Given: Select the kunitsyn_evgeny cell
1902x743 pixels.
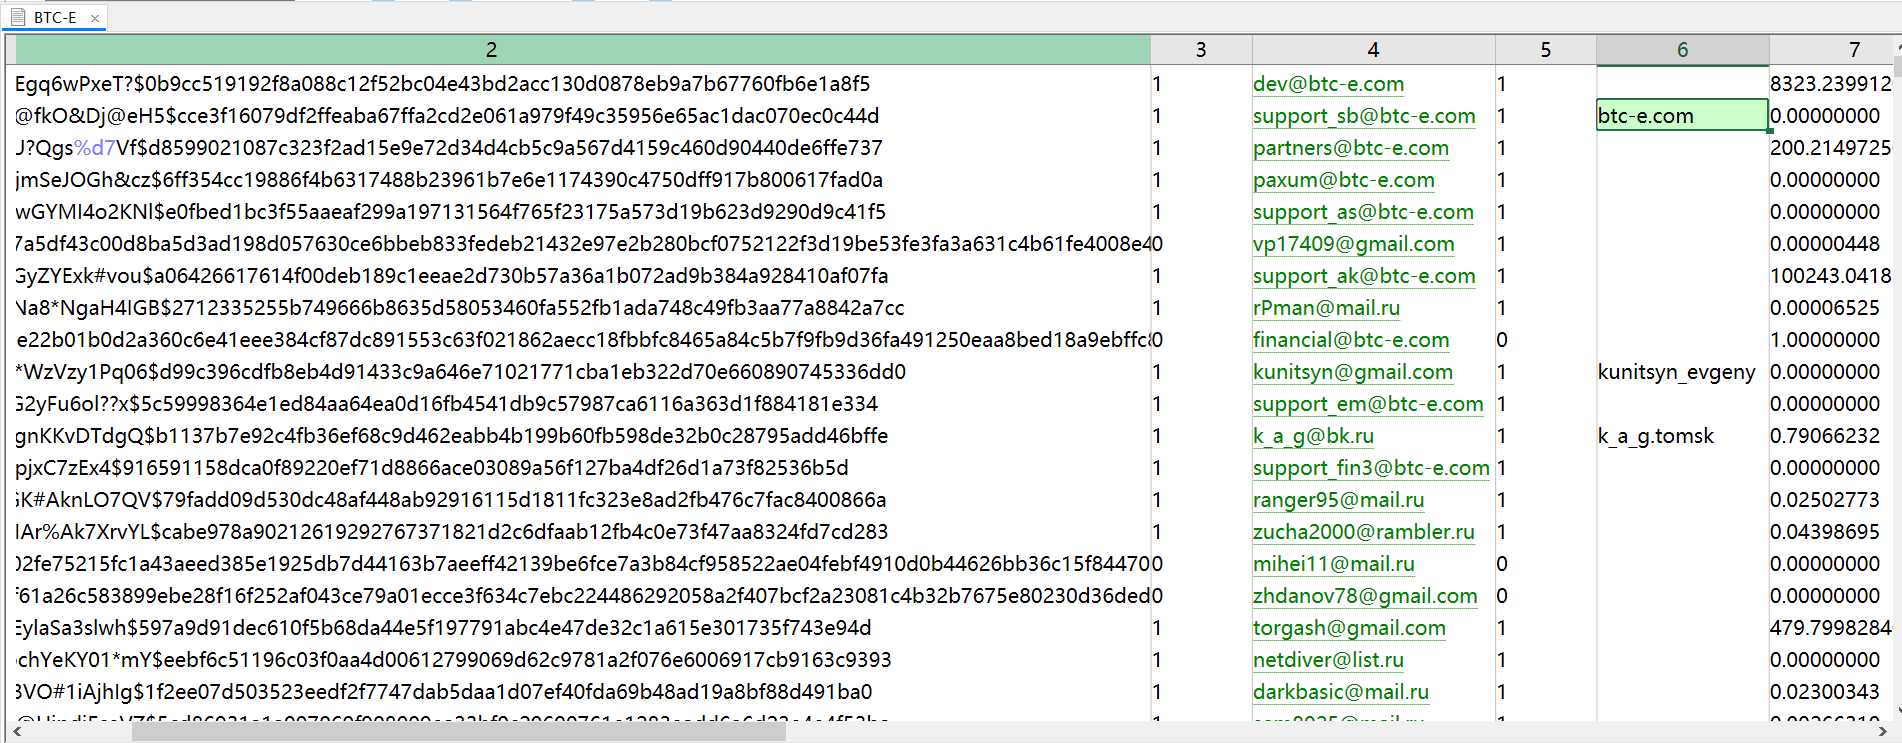Looking at the screenshot, I should coord(1682,372).
